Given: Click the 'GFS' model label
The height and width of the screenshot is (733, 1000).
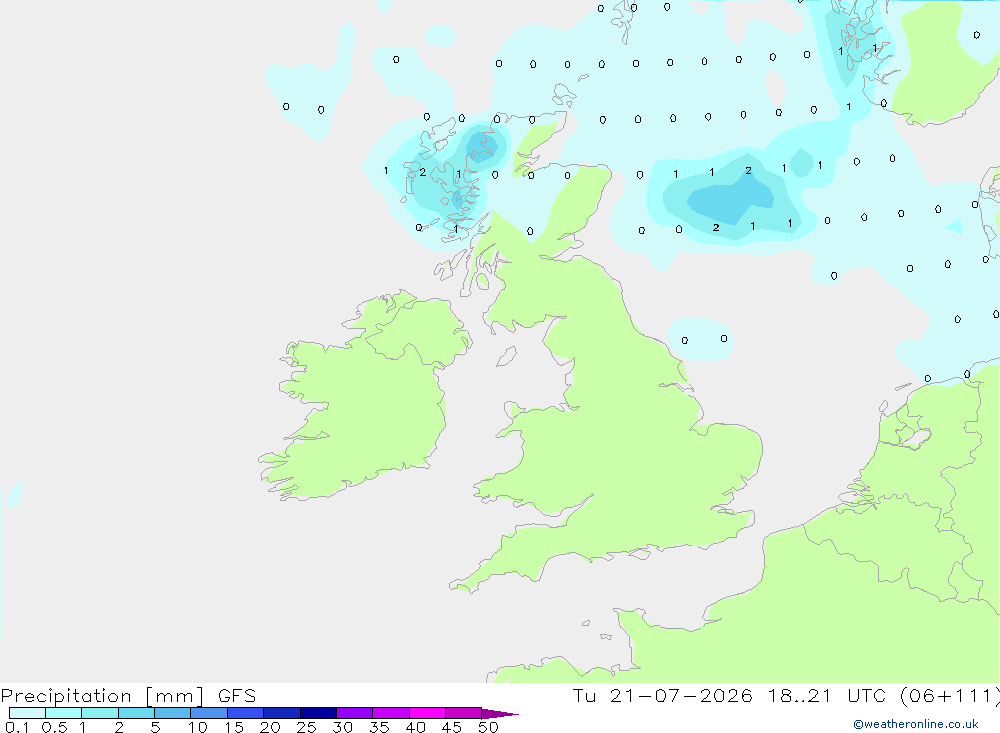Looking at the screenshot, I should (237, 695).
